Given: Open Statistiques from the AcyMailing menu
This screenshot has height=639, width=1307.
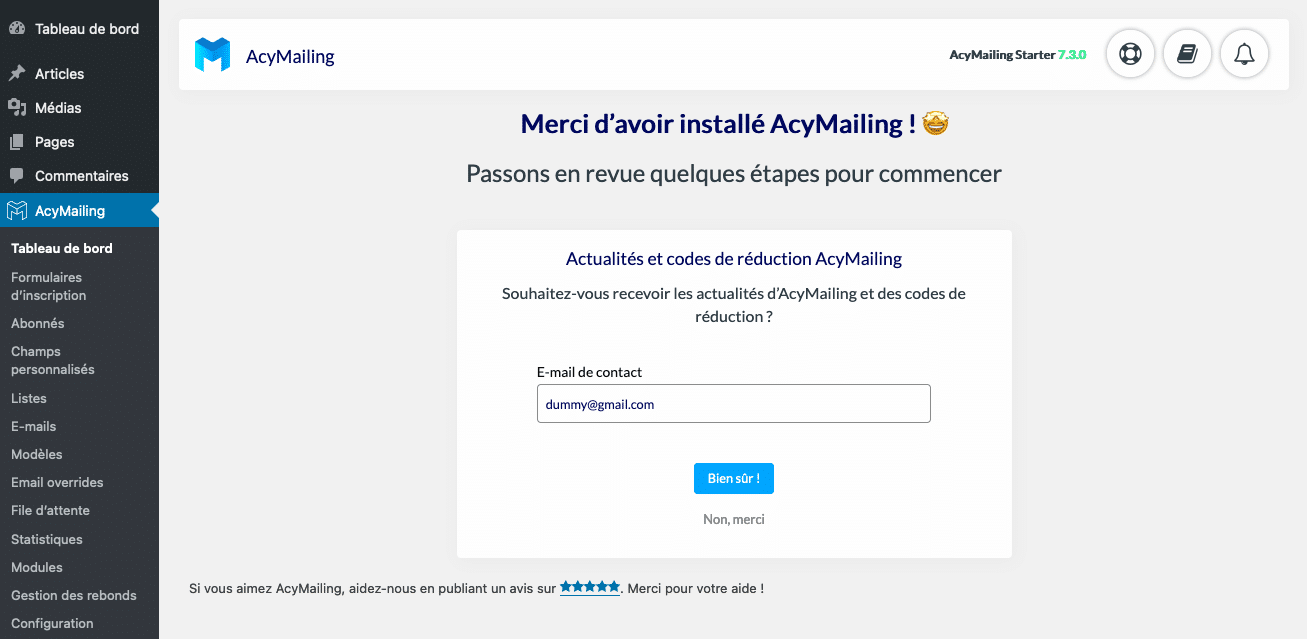Looking at the screenshot, I should click(45, 539).
